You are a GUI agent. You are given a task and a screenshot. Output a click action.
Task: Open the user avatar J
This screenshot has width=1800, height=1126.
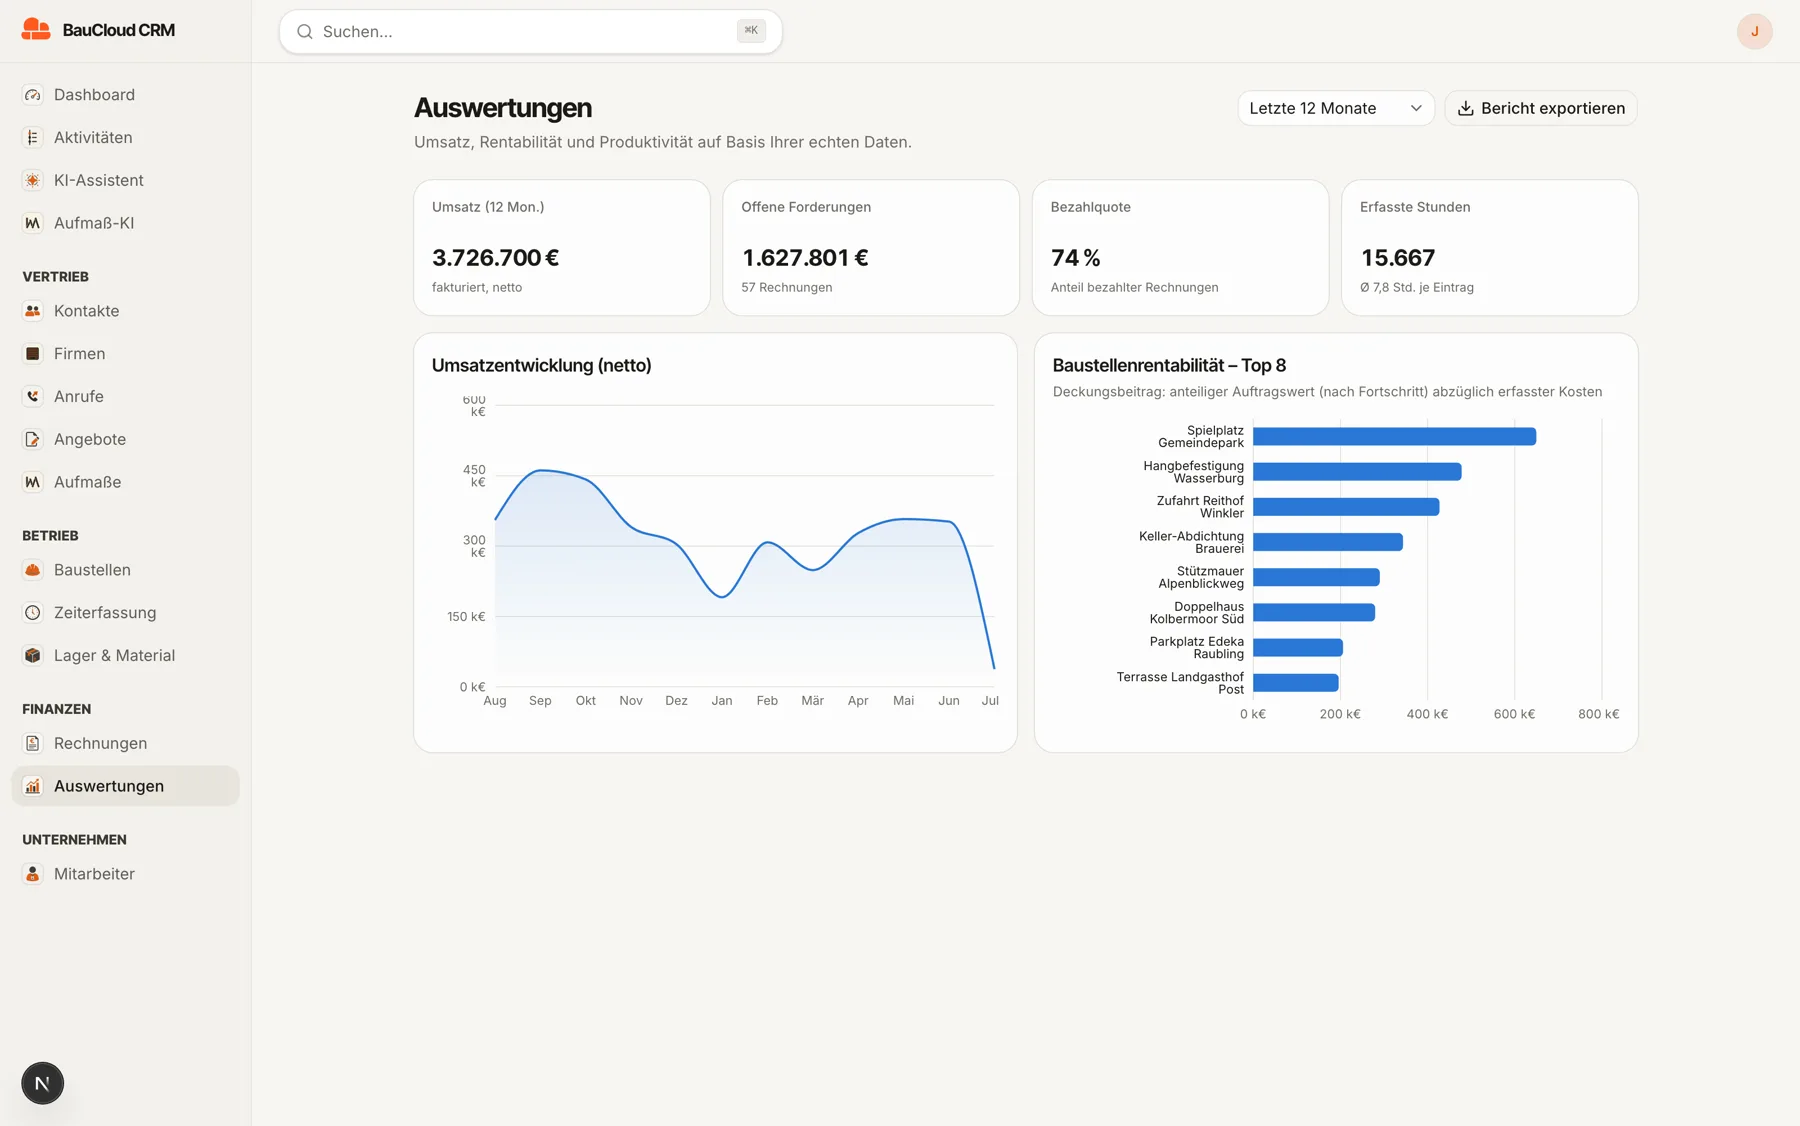point(1754,31)
